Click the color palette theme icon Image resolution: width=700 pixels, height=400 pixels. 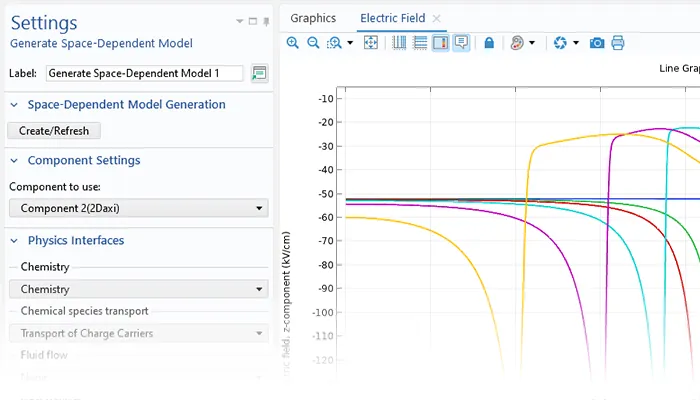pyautogui.click(x=517, y=43)
